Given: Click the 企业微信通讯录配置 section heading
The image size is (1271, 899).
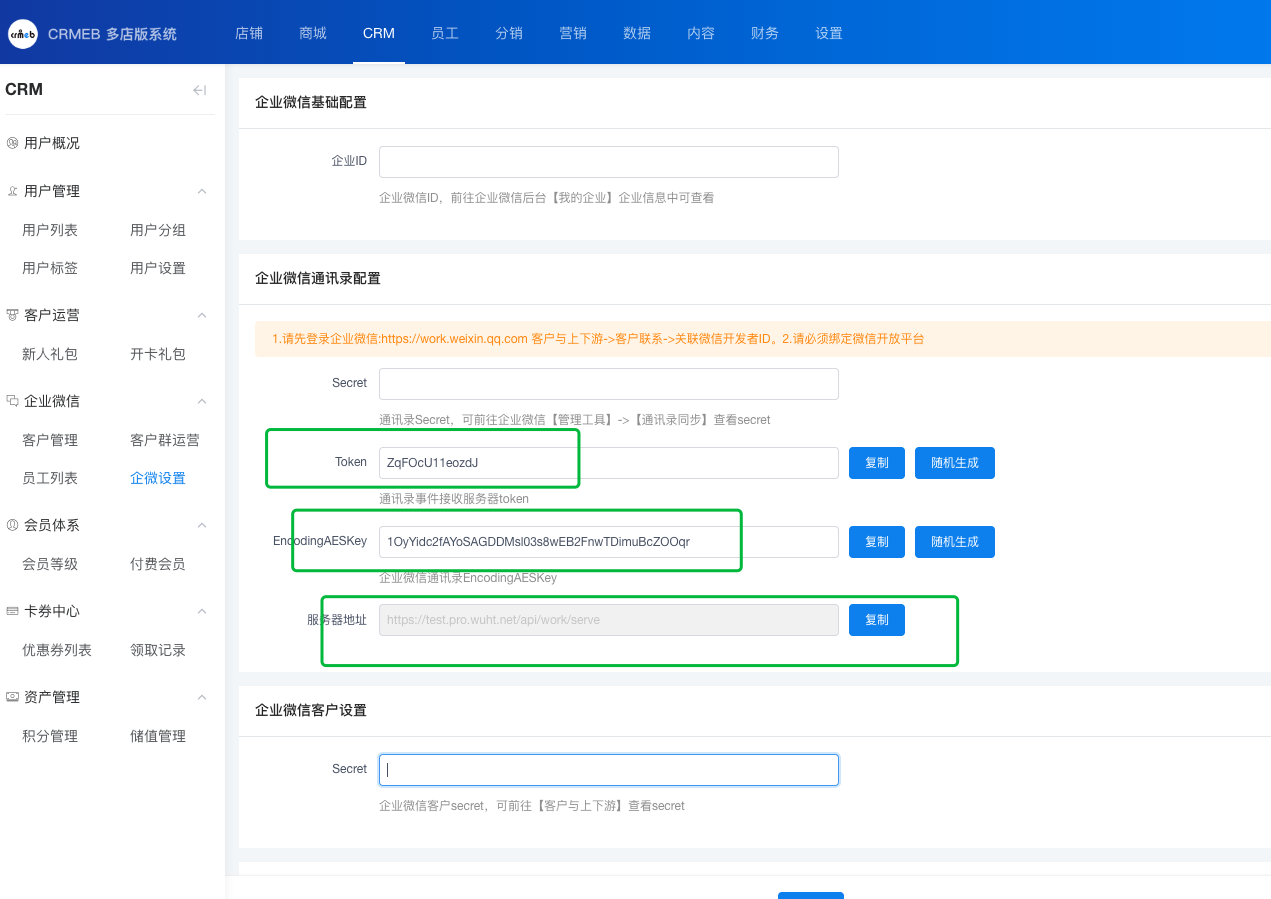Looking at the screenshot, I should pyautogui.click(x=318, y=278).
